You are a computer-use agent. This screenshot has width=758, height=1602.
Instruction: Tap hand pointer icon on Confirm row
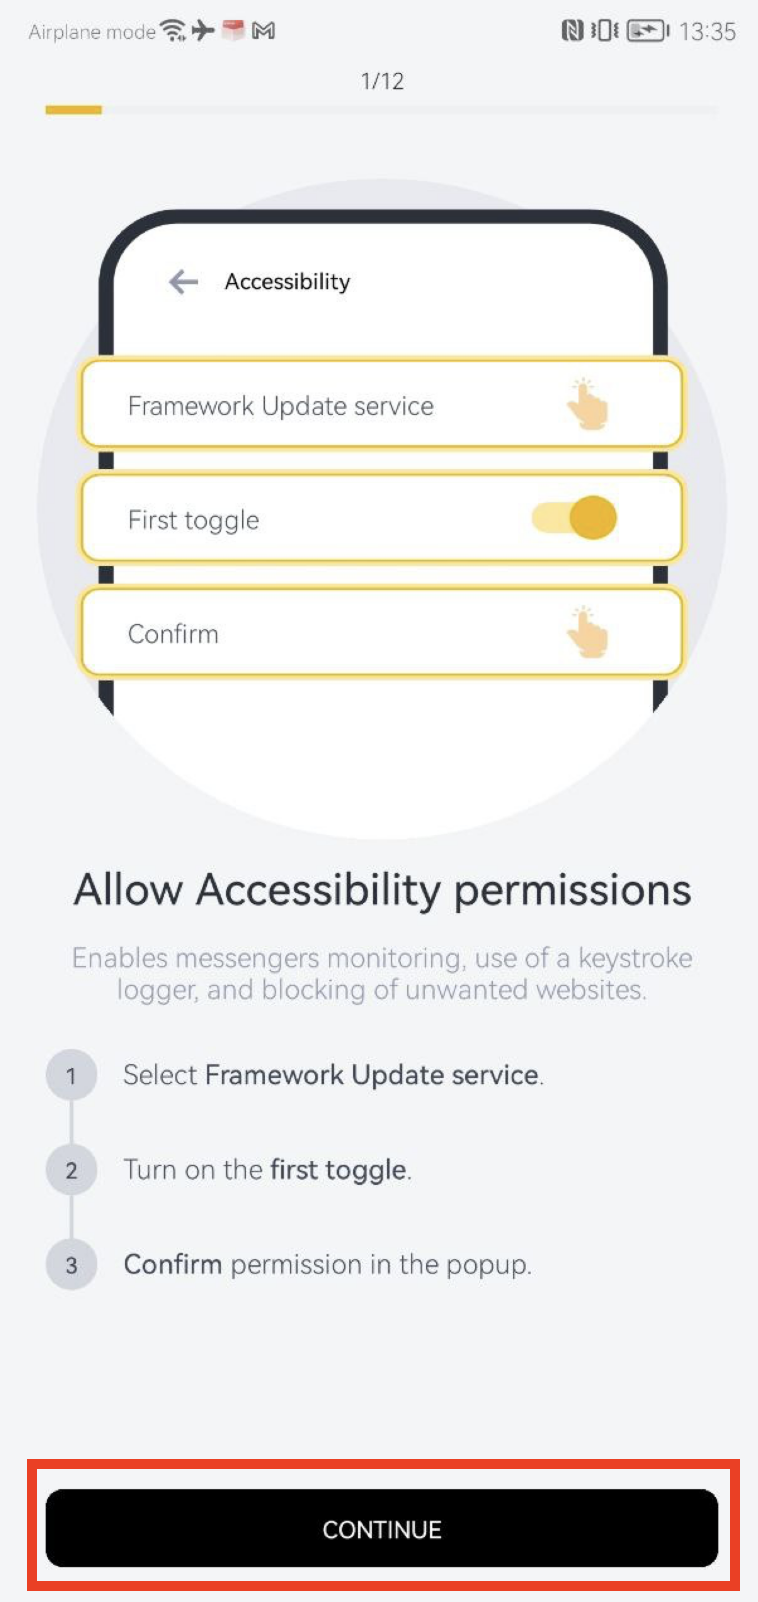[x=587, y=632]
